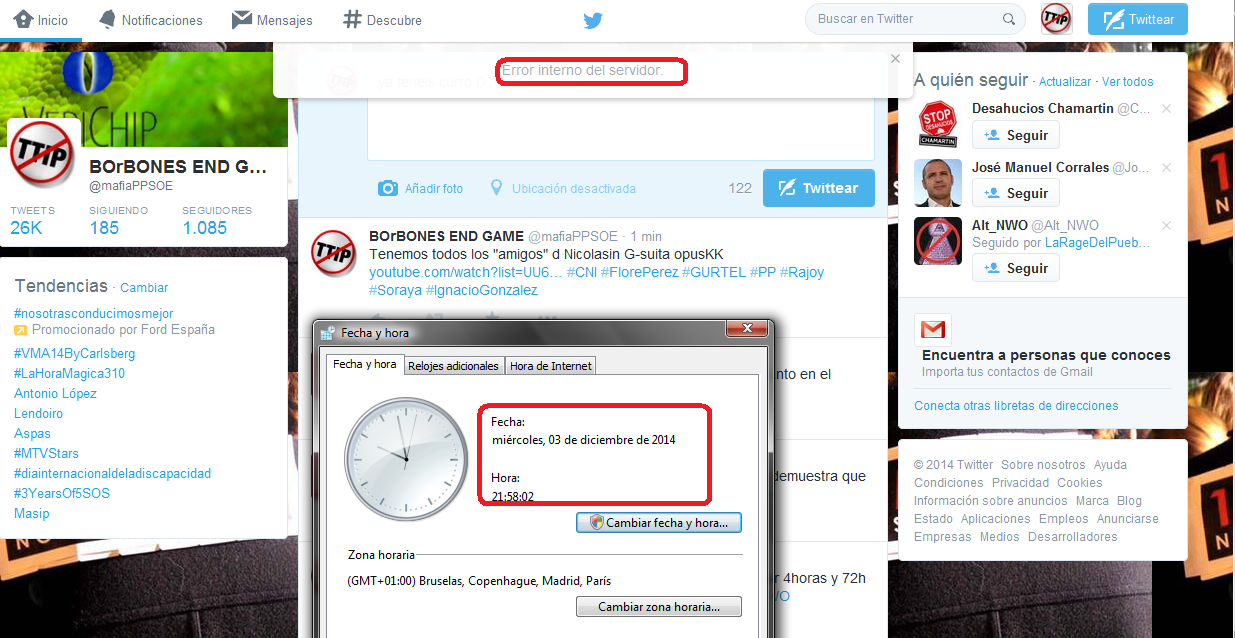This screenshot has width=1235, height=638.
Task: Open the Lendoiro trend
Action: (38, 413)
